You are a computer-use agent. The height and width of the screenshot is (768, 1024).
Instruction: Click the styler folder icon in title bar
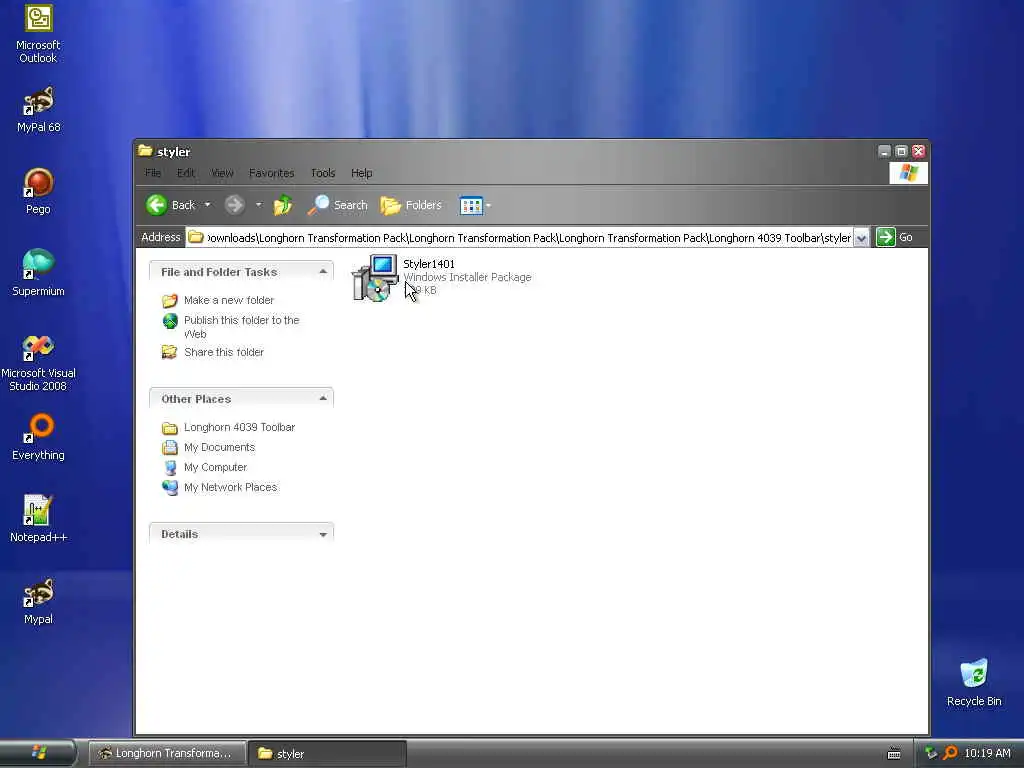pos(146,151)
